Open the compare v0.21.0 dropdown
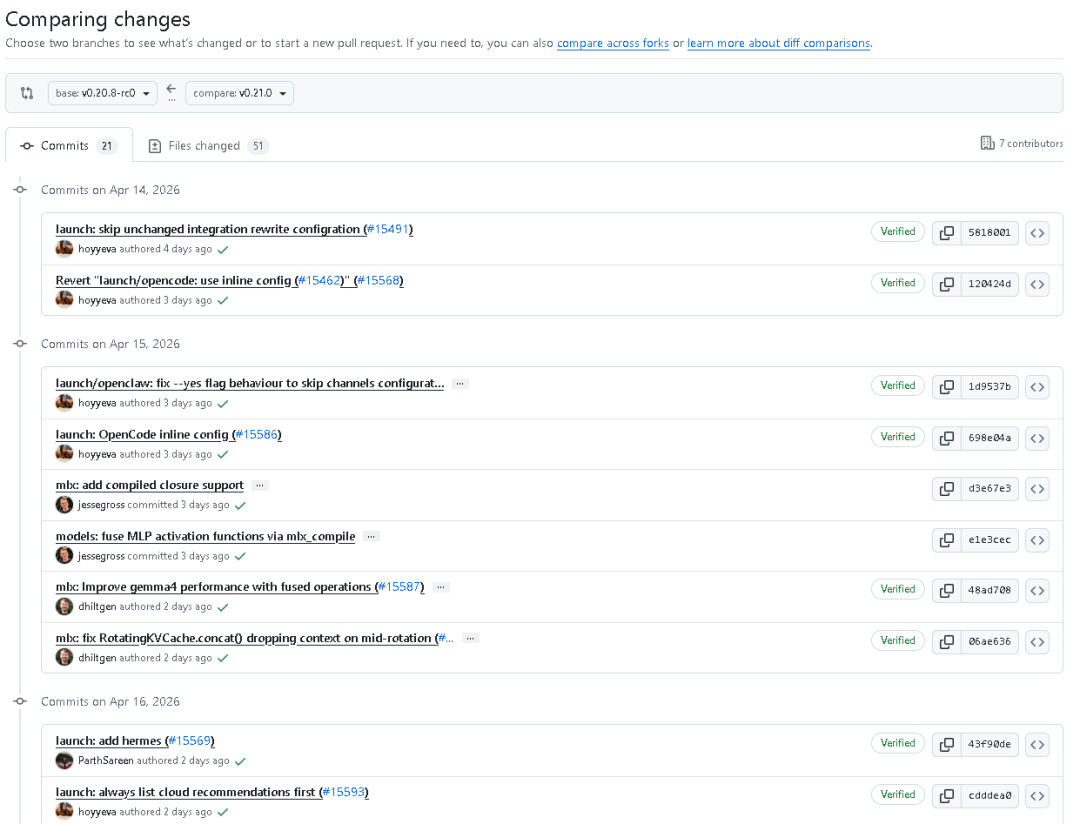This screenshot has width=1080, height=824. (x=240, y=93)
